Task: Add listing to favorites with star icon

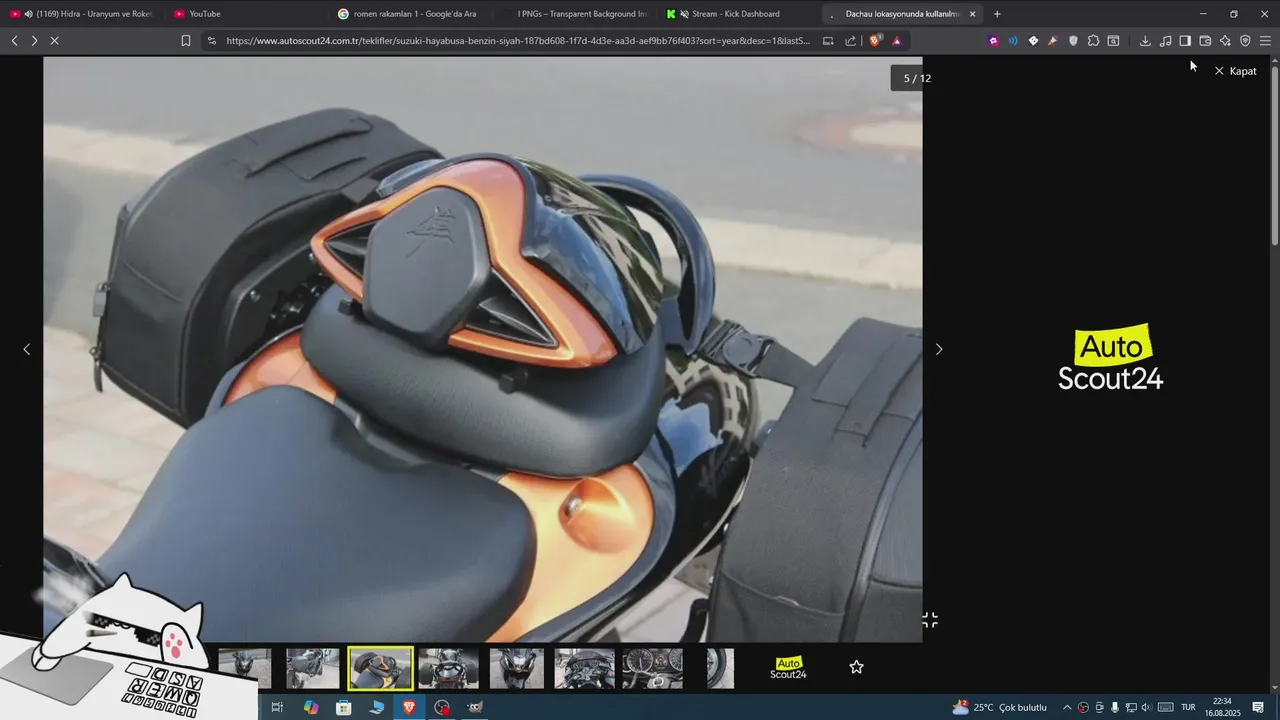Action: (856, 667)
